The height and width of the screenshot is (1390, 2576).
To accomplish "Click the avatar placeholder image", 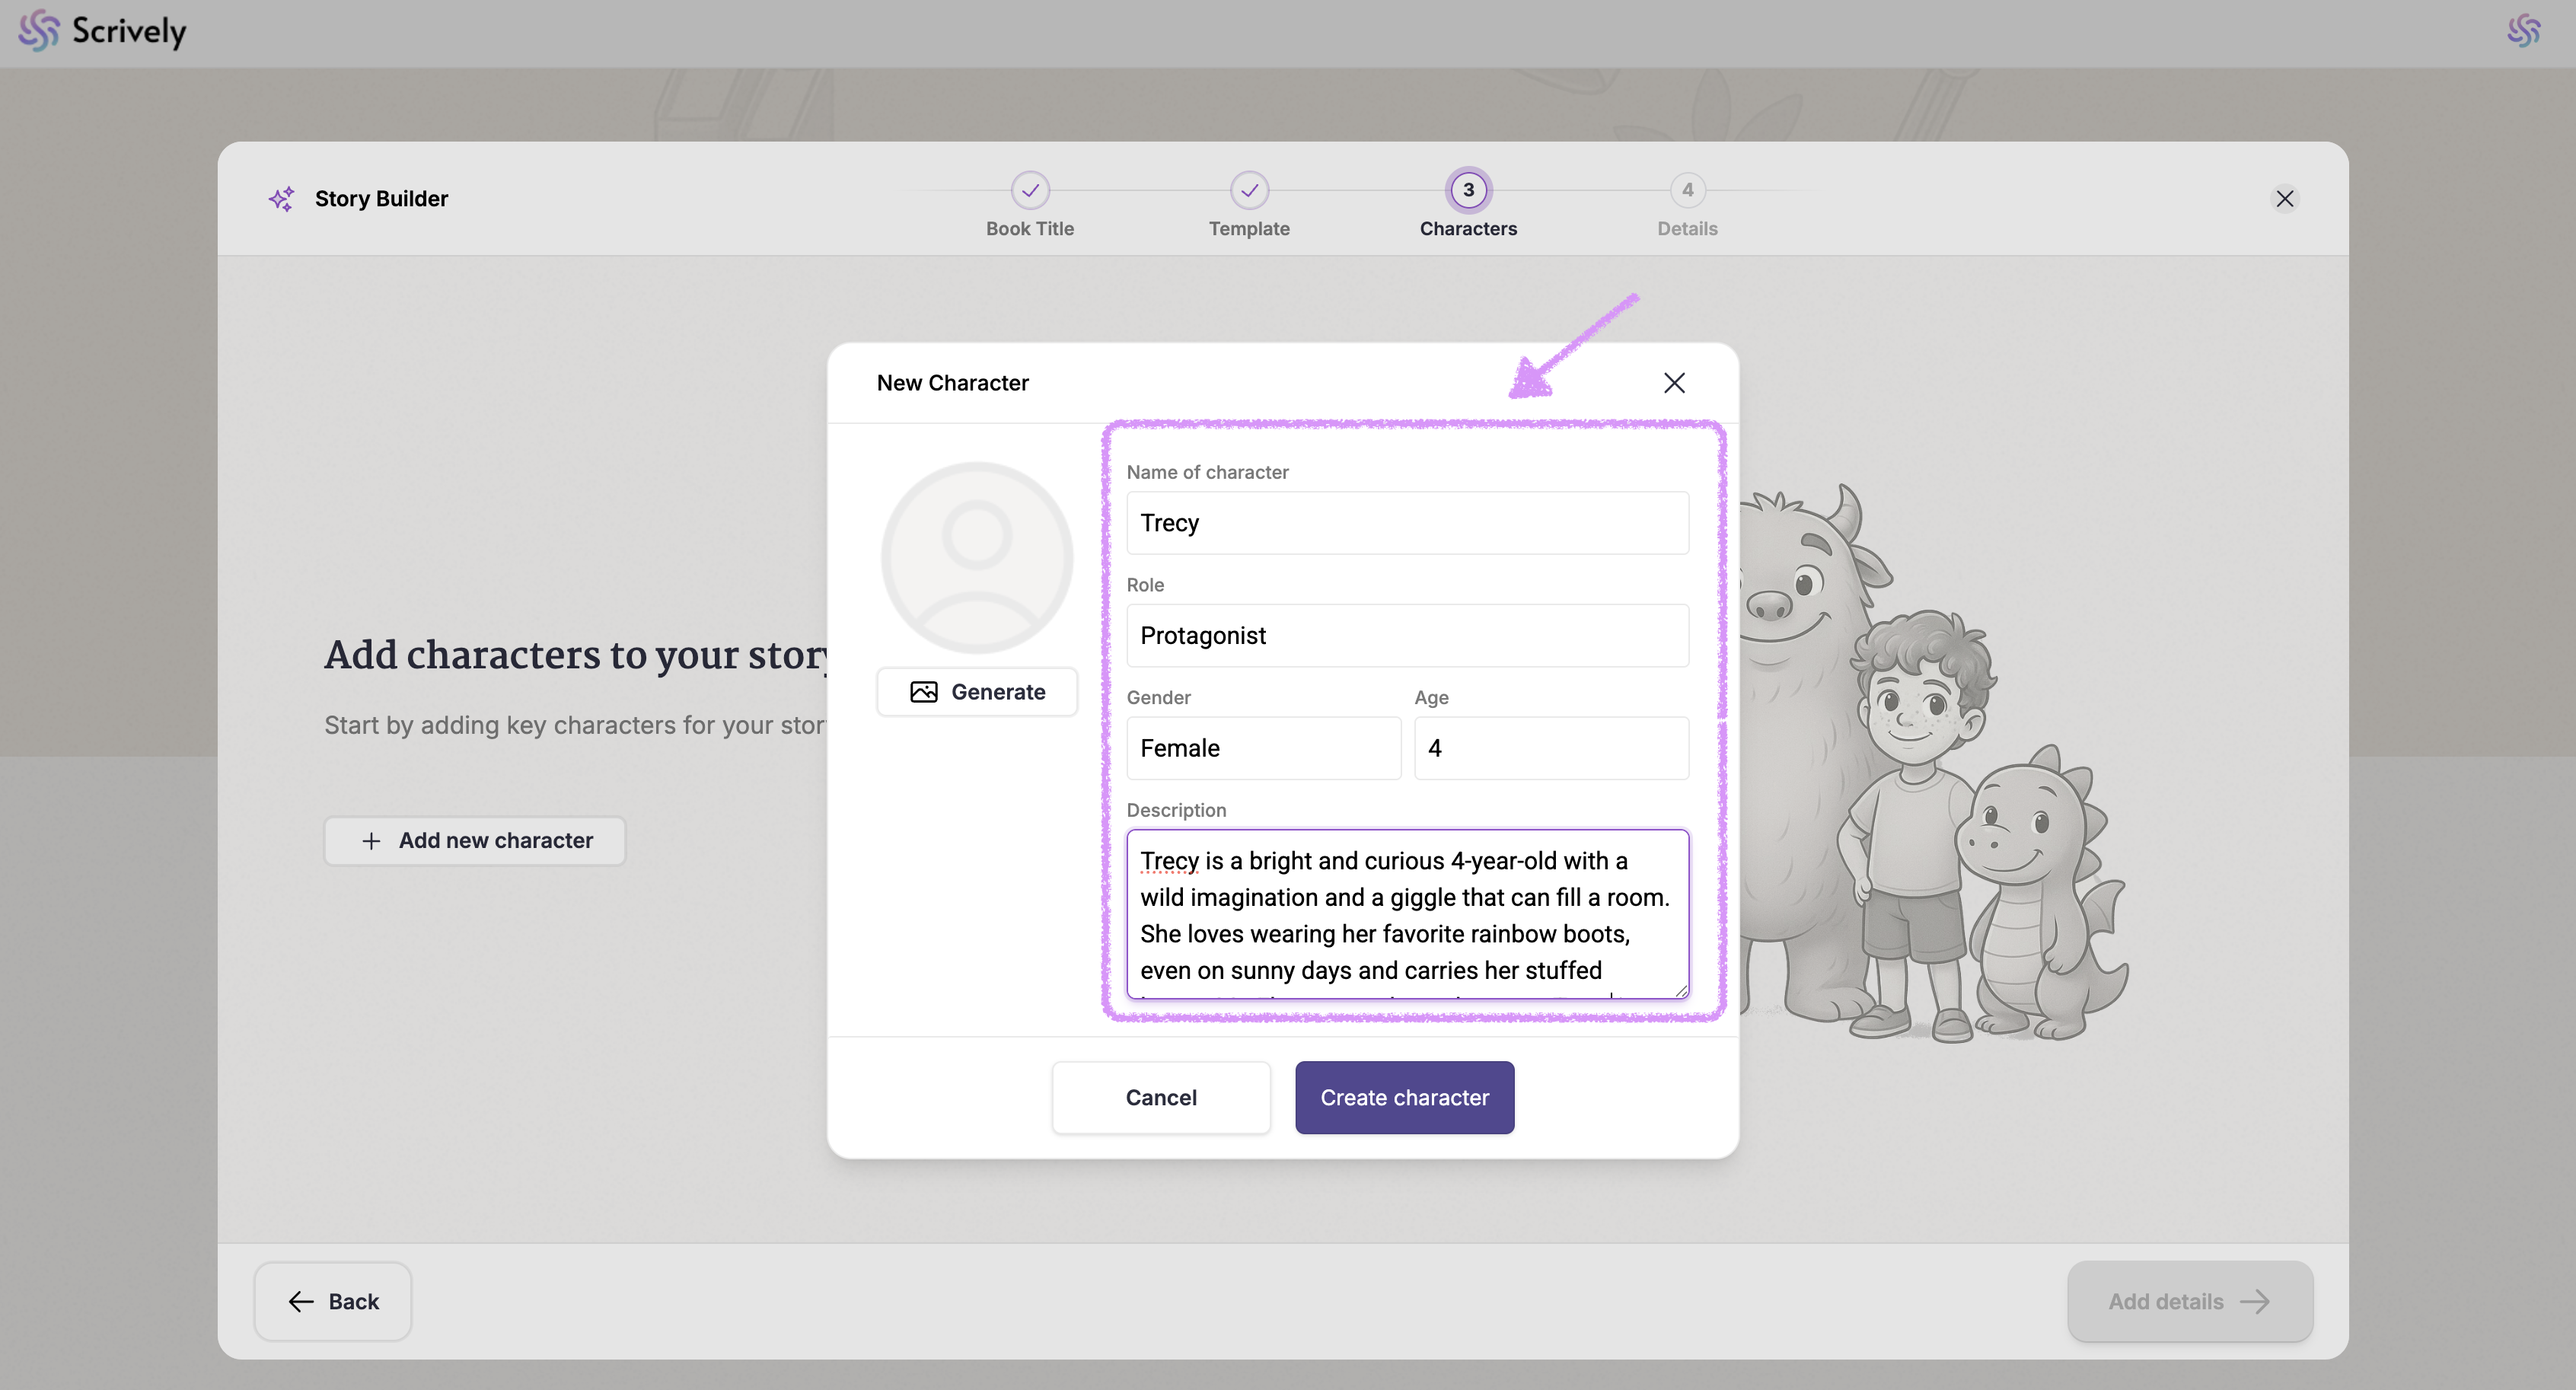I will [976, 557].
